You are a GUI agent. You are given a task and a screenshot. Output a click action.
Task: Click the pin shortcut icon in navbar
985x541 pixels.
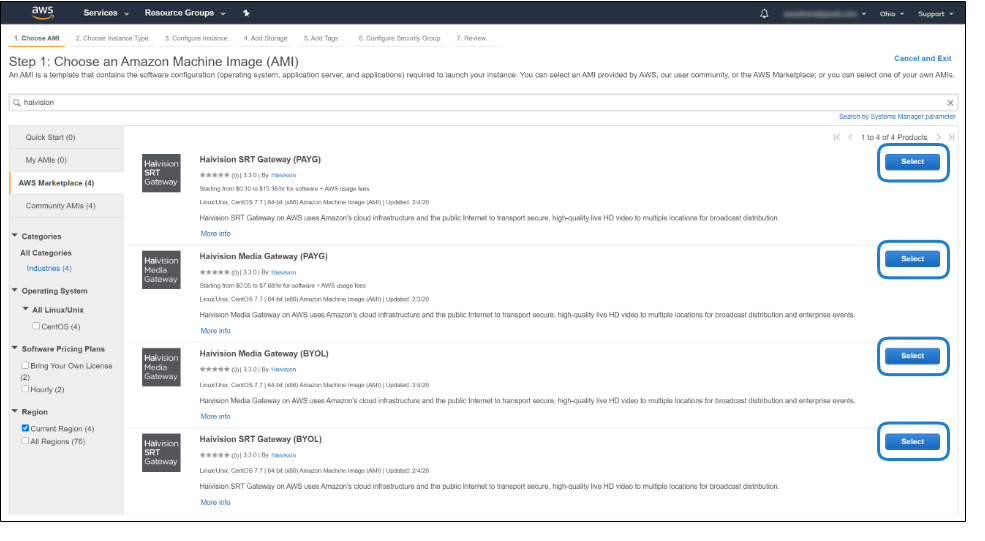(247, 14)
